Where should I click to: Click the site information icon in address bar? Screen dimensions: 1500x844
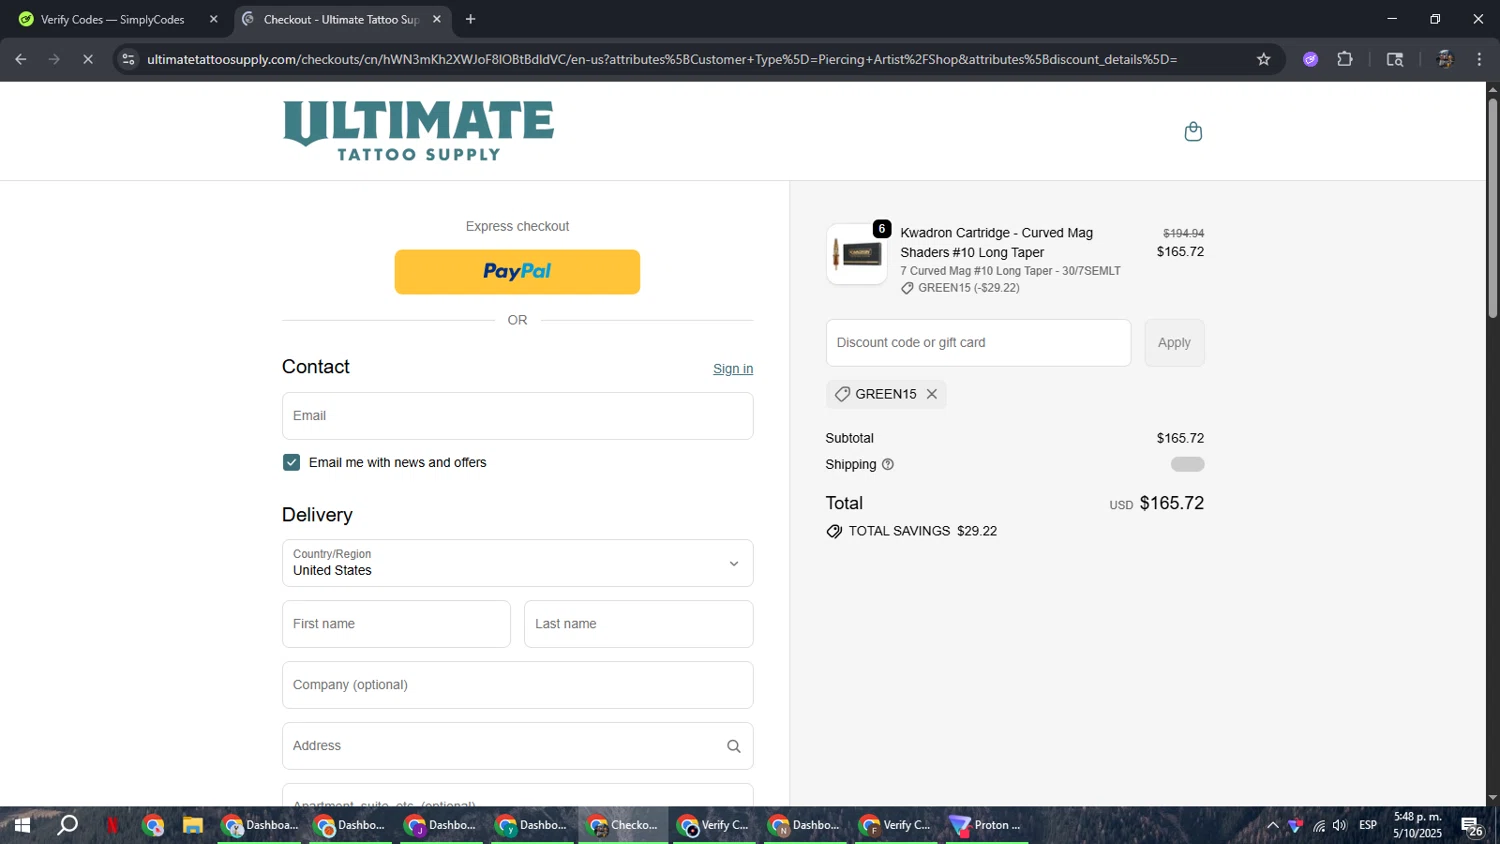pos(128,59)
